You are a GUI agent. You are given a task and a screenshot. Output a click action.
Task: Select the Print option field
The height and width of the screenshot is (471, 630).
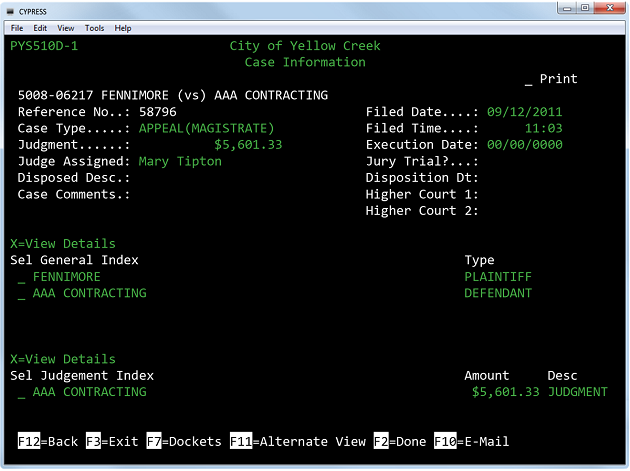[528, 80]
